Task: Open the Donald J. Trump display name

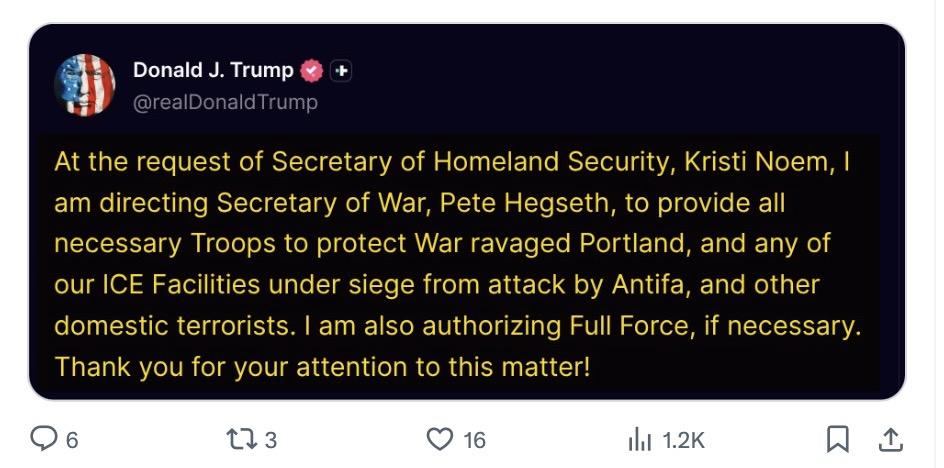Action: click(x=213, y=71)
